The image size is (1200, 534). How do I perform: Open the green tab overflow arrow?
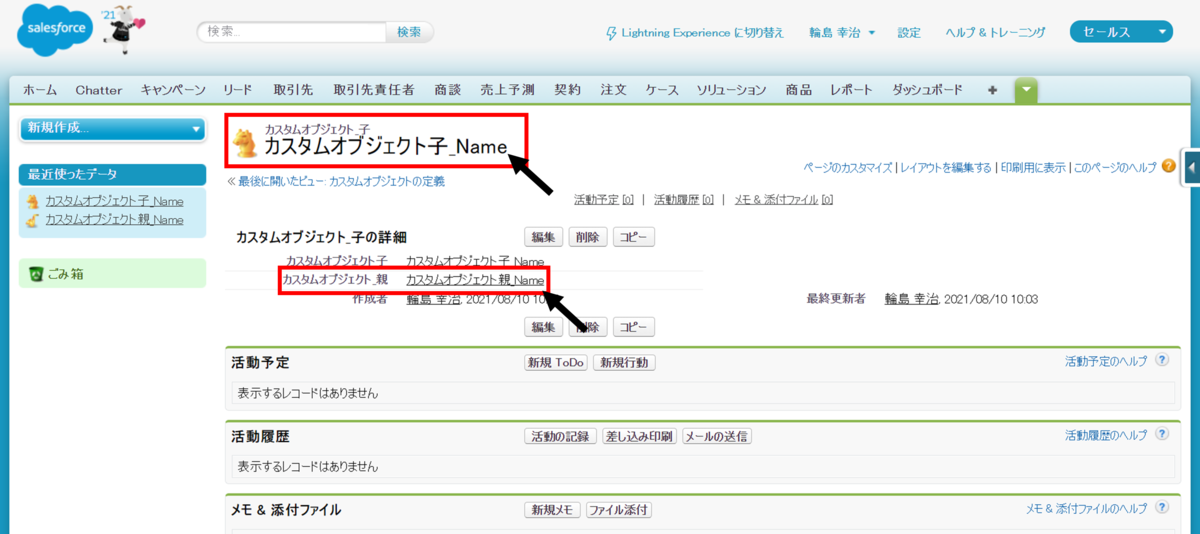pyautogui.click(x=1026, y=90)
